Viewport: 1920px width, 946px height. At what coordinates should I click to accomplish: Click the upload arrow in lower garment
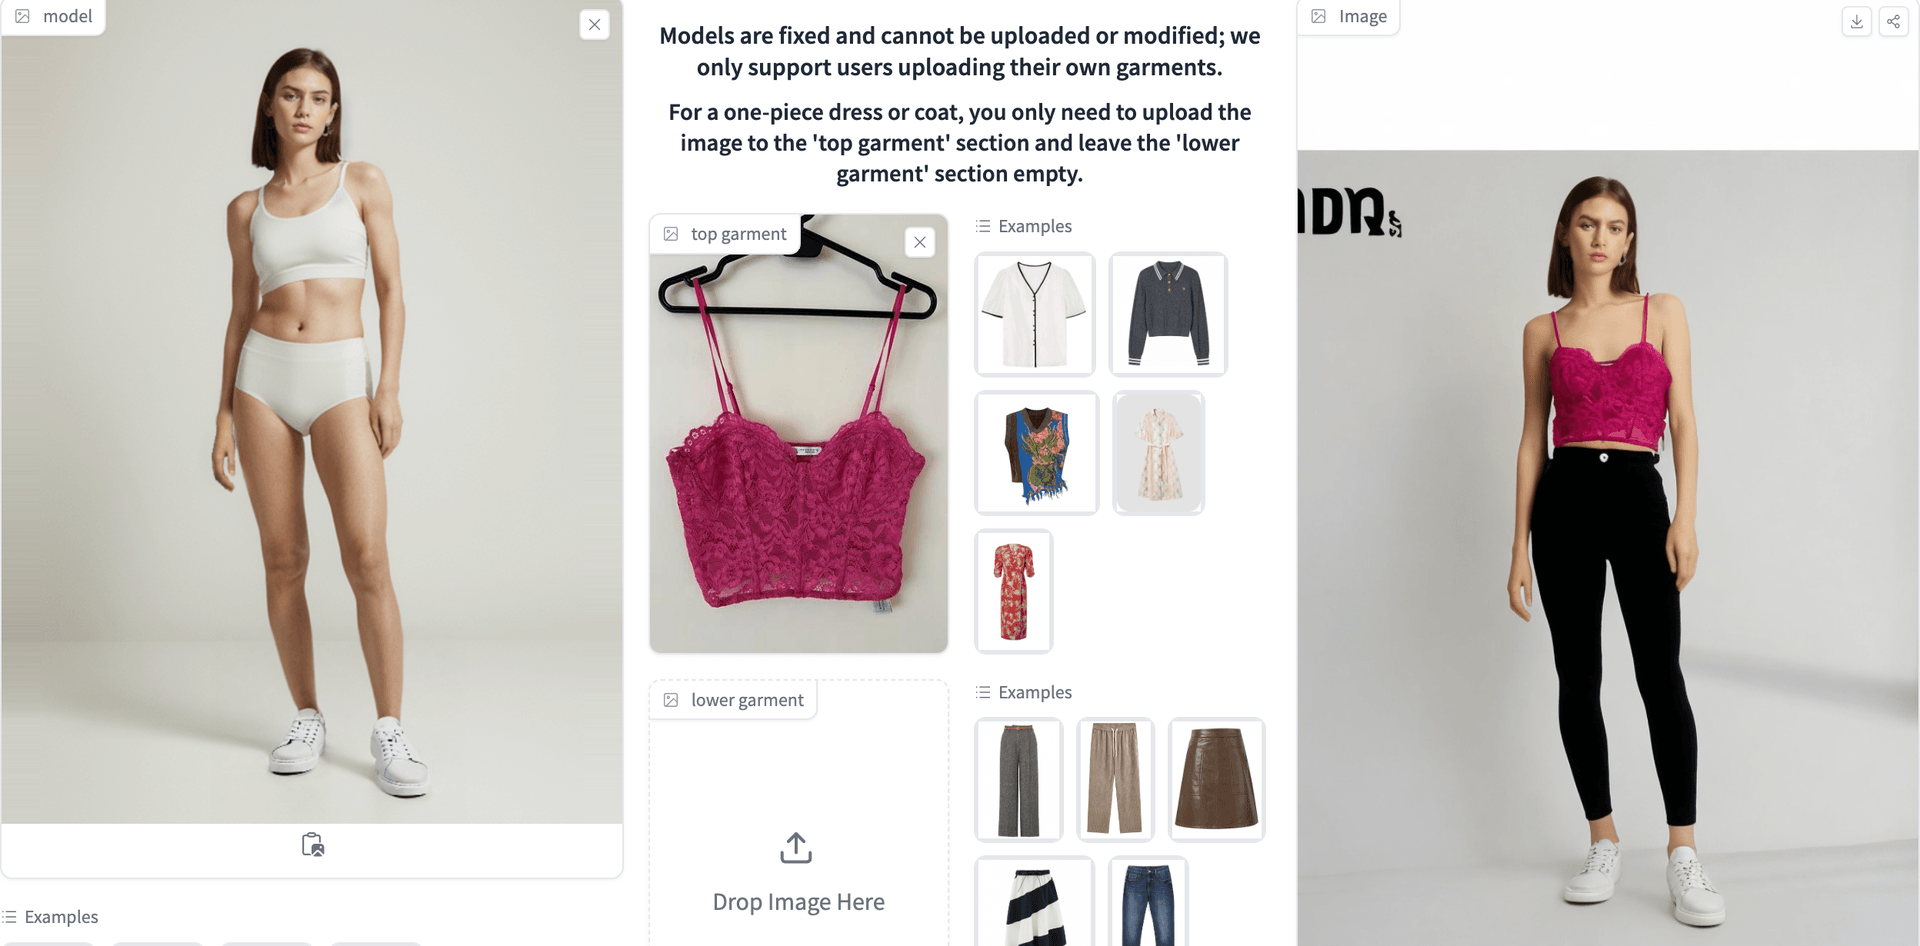[x=796, y=848]
